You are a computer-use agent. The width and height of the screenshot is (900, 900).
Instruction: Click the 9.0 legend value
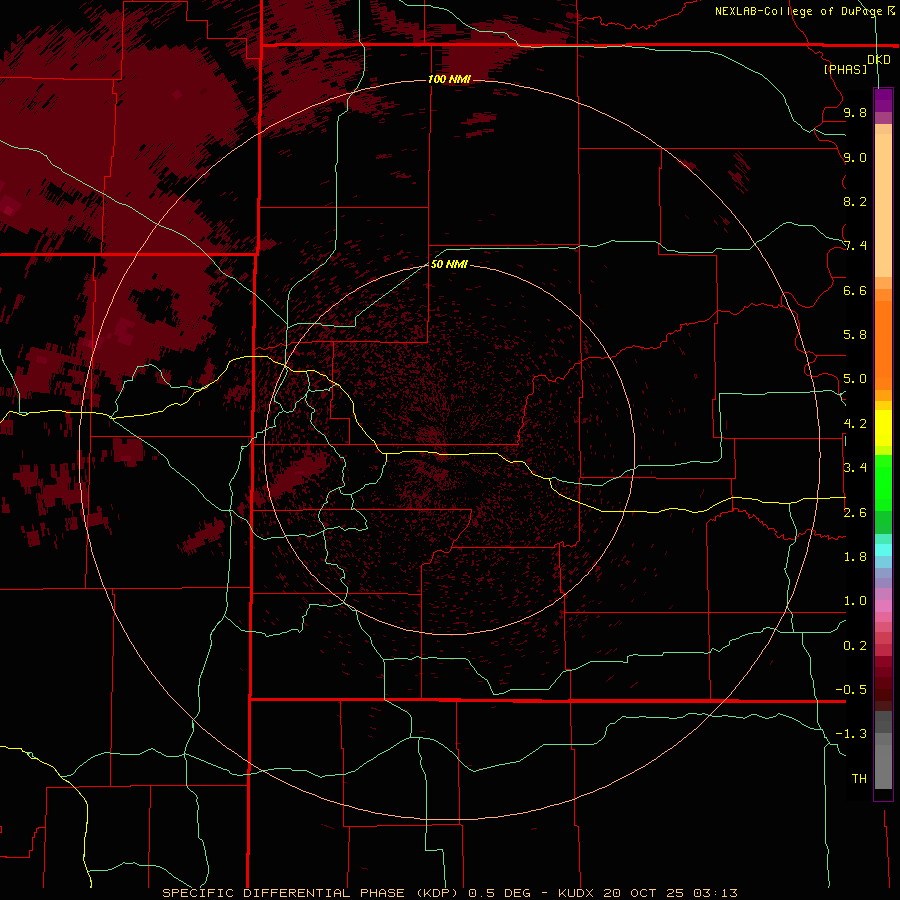tap(855, 157)
